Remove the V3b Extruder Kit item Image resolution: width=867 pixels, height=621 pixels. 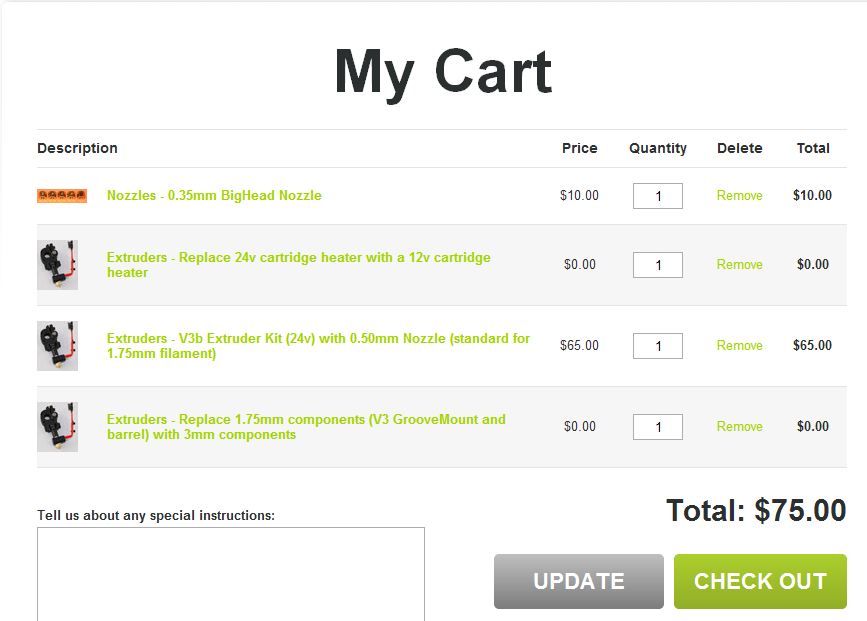pos(739,346)
